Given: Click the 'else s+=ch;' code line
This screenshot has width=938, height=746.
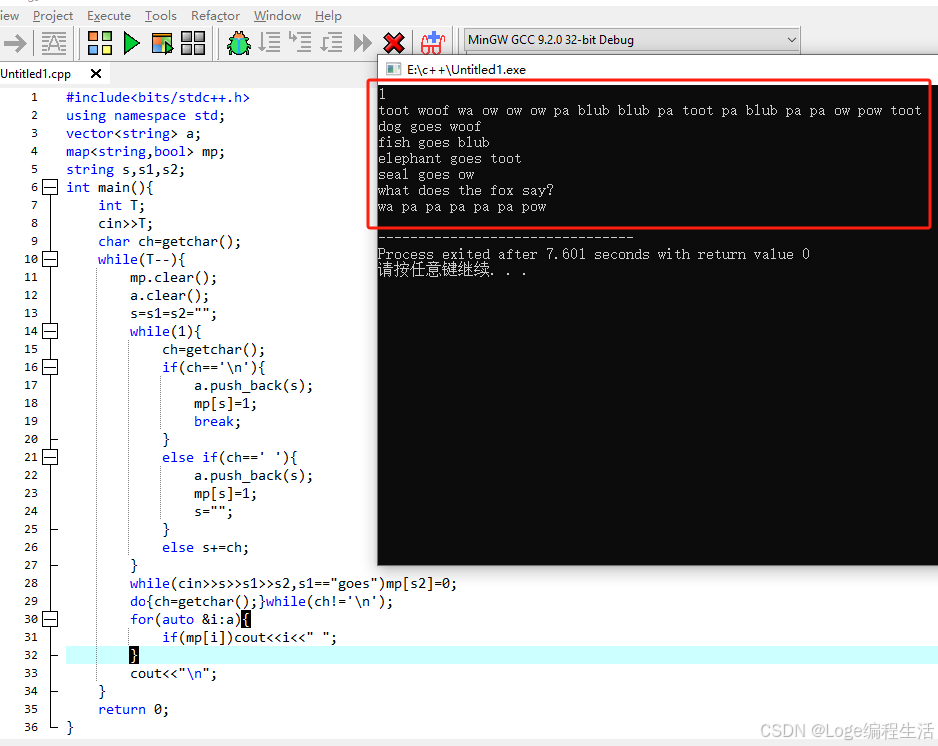Looking at the screenshot, I should coord(205,547).
